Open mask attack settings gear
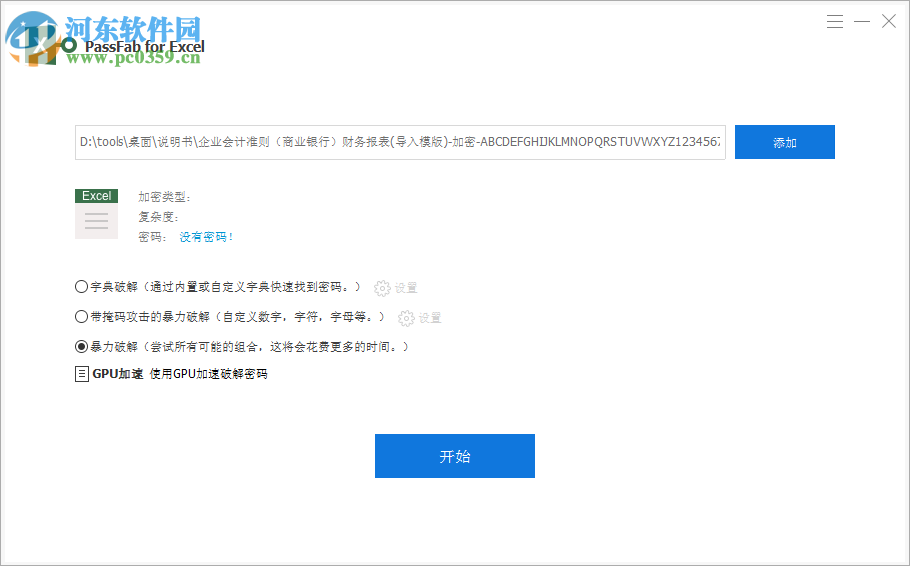 pyautogui.click(x=406, y=318)
